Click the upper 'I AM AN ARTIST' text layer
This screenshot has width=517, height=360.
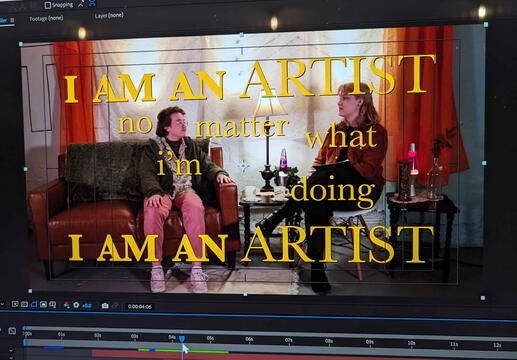point(250,78)
